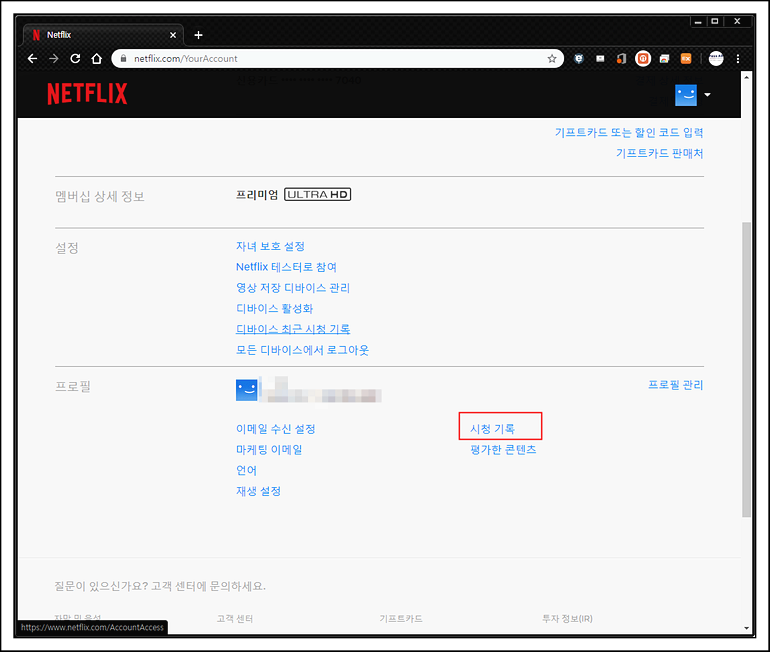Open Chrome three-dot menu
Image resolution: width=770 pixels, height=652 pixels.
coord(738,58)
